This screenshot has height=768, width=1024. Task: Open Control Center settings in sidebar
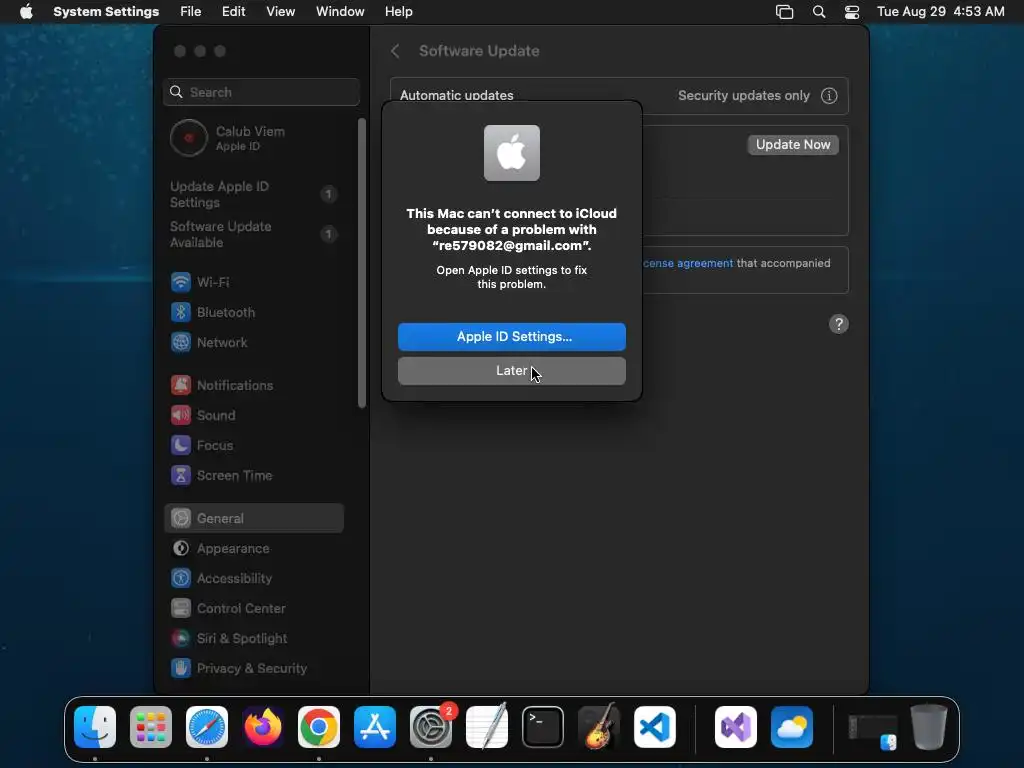click(253, 609)
